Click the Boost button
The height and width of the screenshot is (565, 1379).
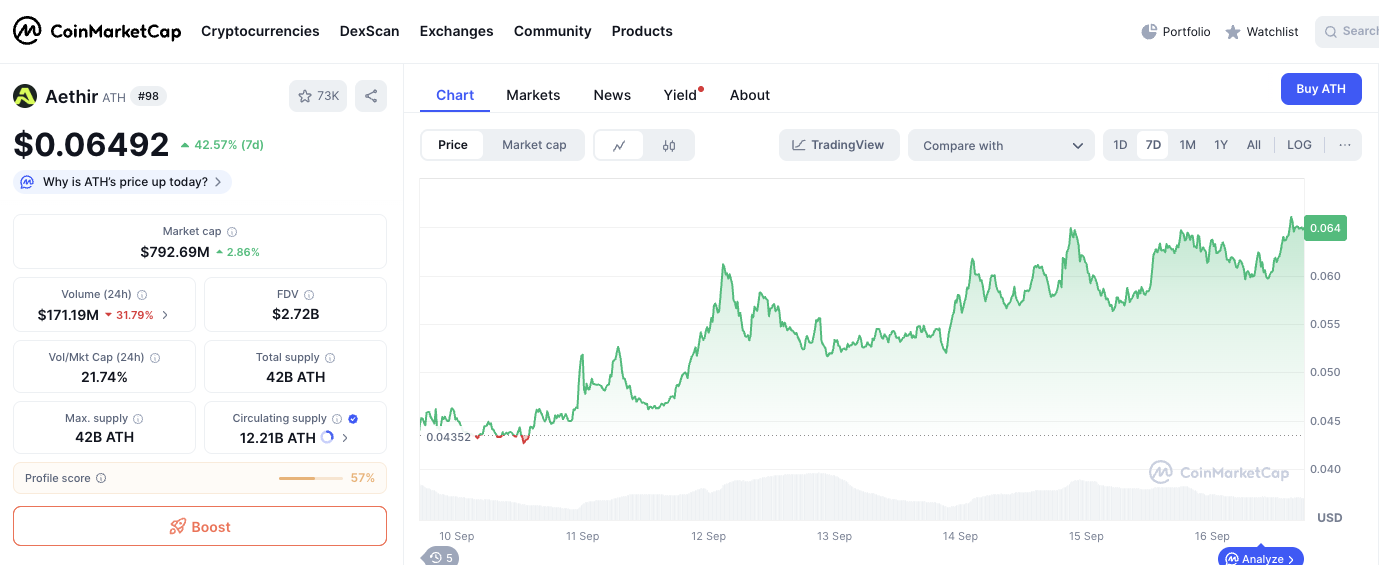pos(200,526)
